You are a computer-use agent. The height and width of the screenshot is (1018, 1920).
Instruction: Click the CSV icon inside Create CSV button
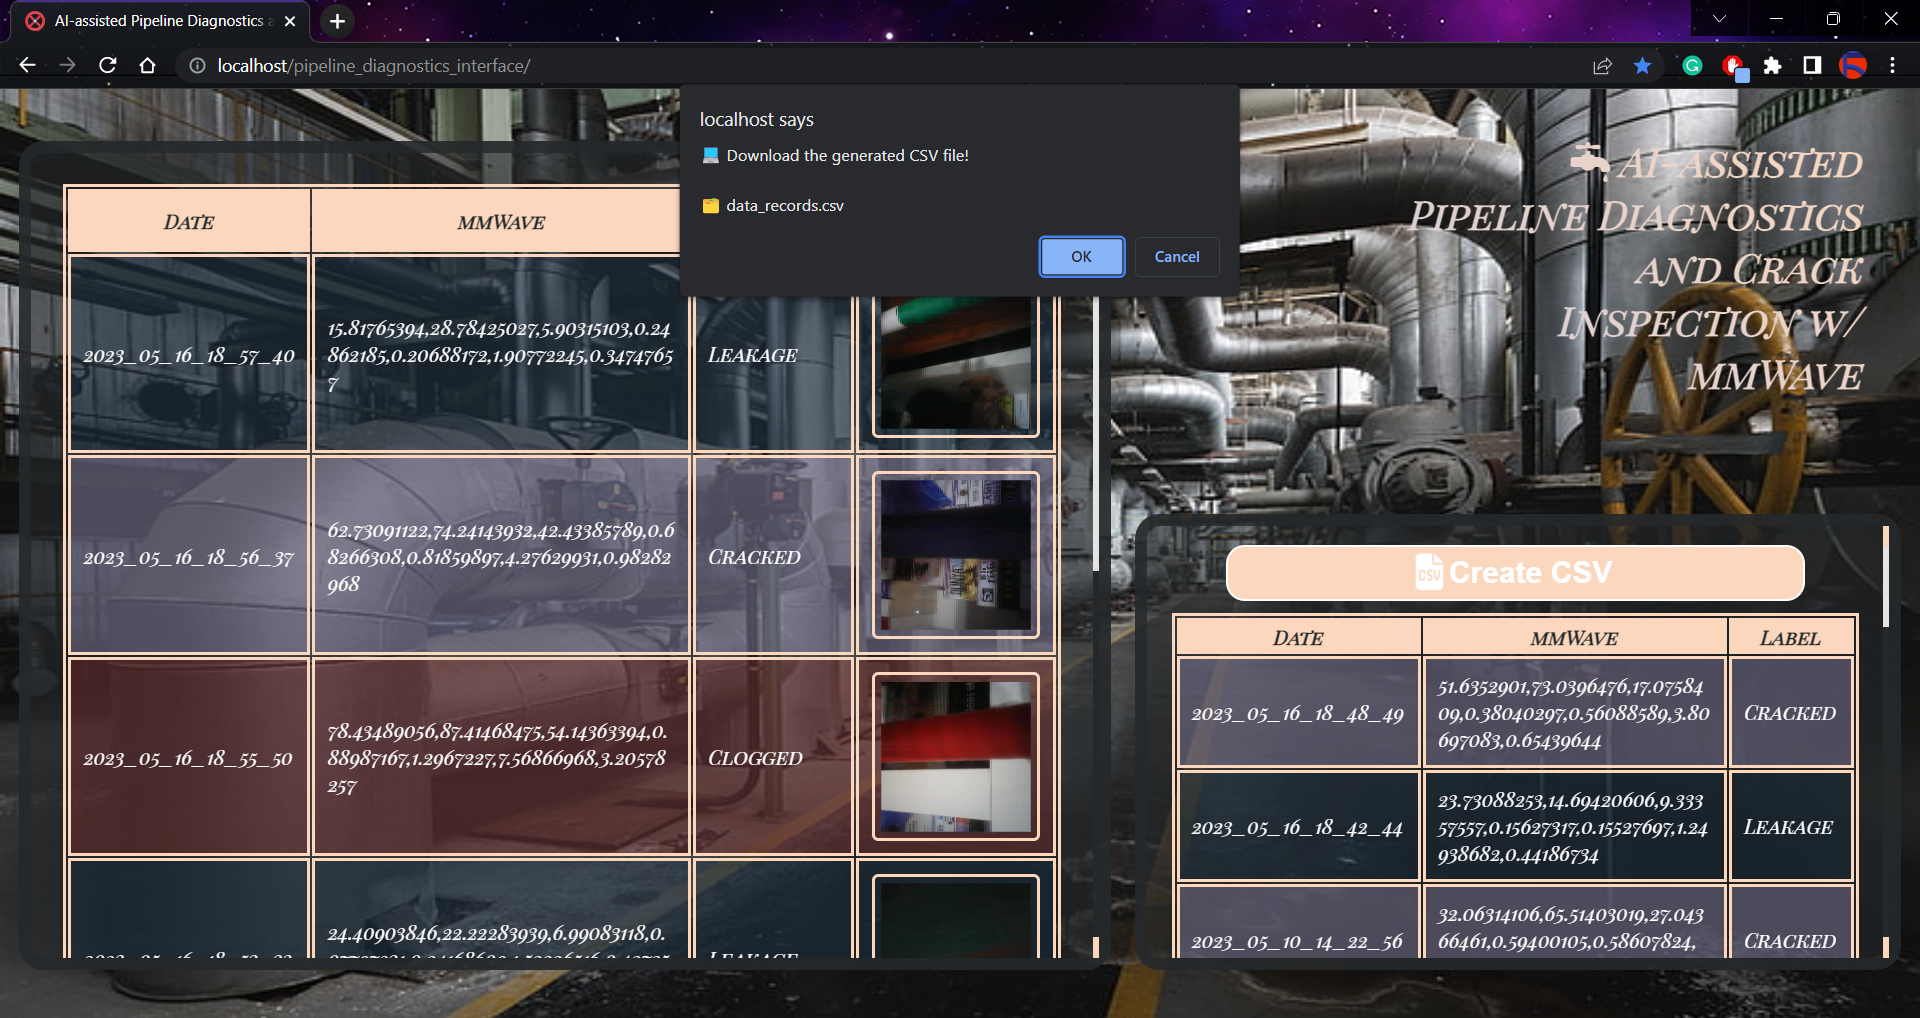(x=1429, y=573)
